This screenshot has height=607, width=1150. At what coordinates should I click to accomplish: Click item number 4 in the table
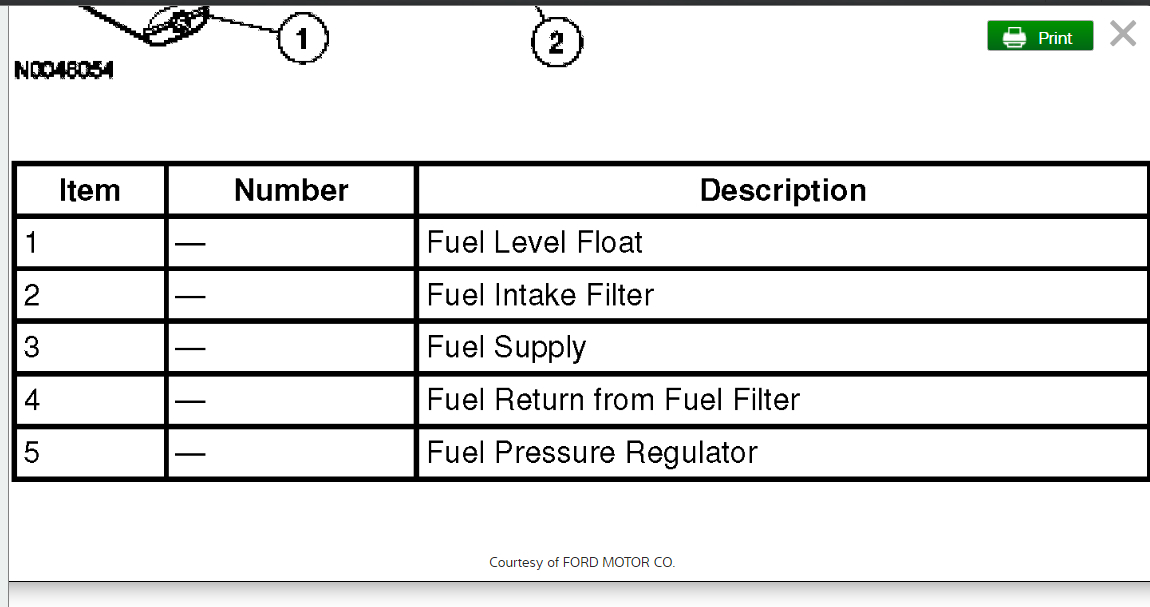32,400
